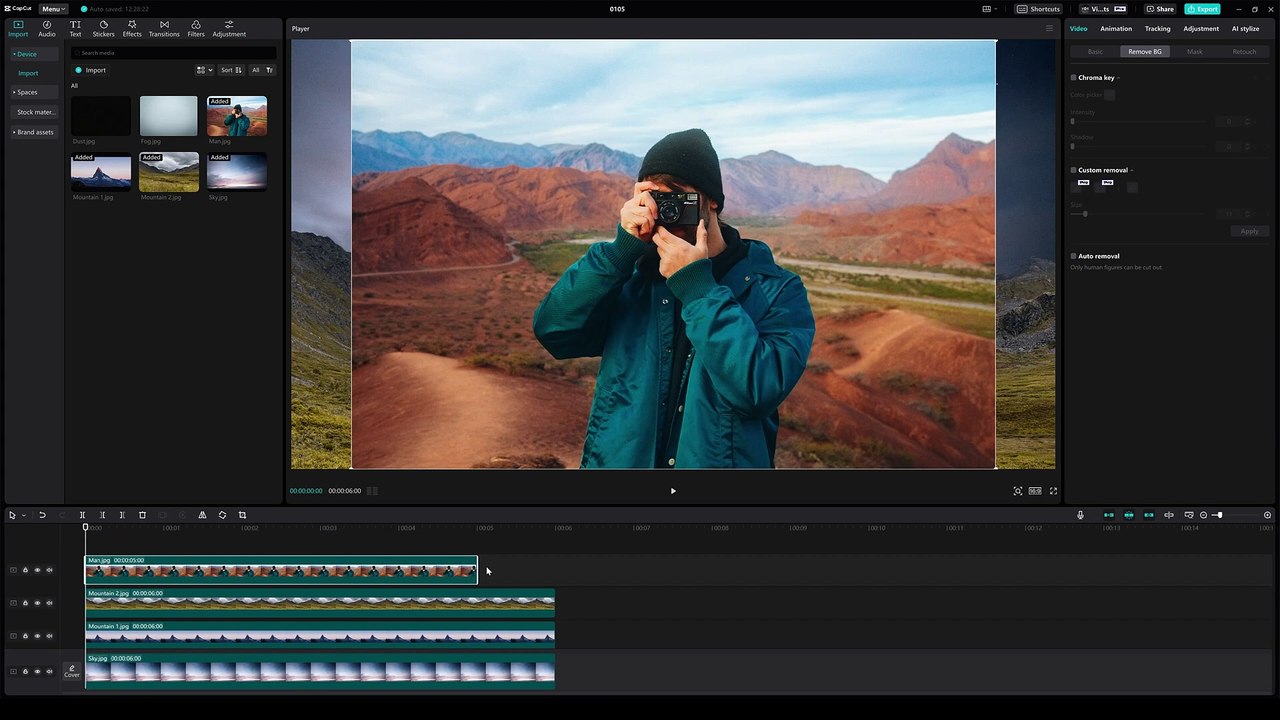Open the Text panel
This screenshot has height=720, width=1280.
tap(75, 28)
